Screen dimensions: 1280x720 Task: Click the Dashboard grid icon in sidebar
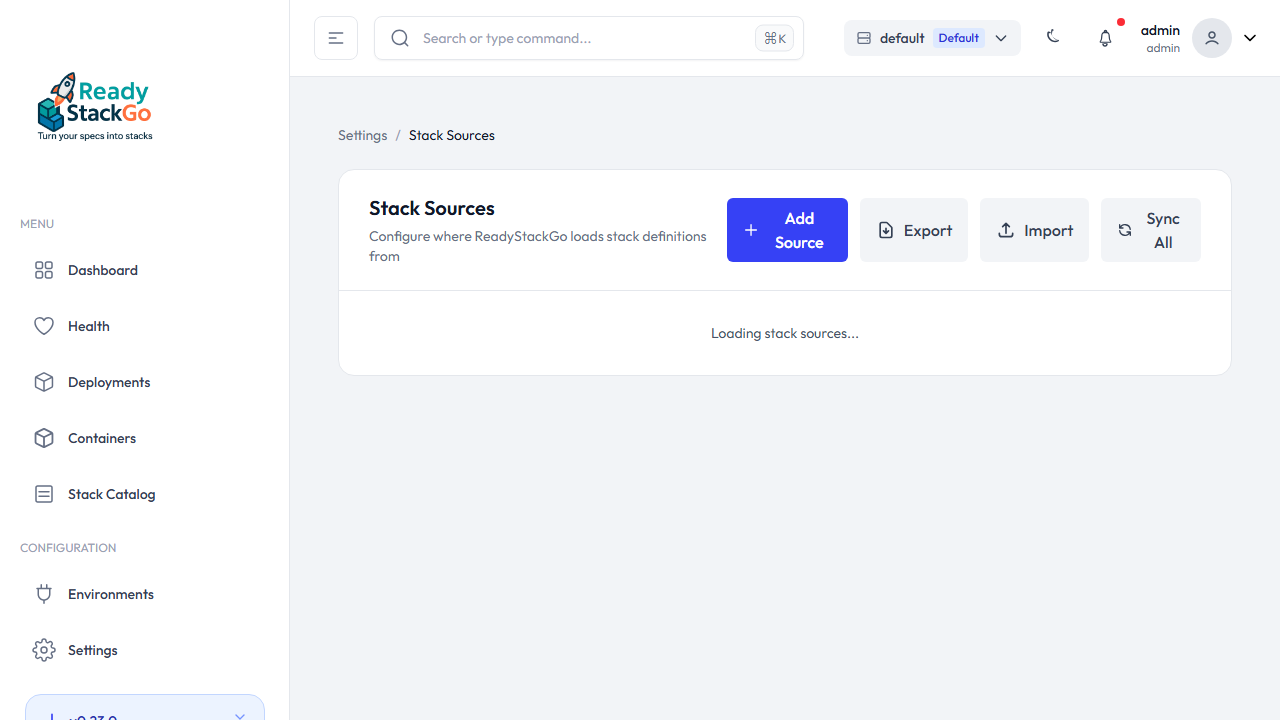(44, 270)
